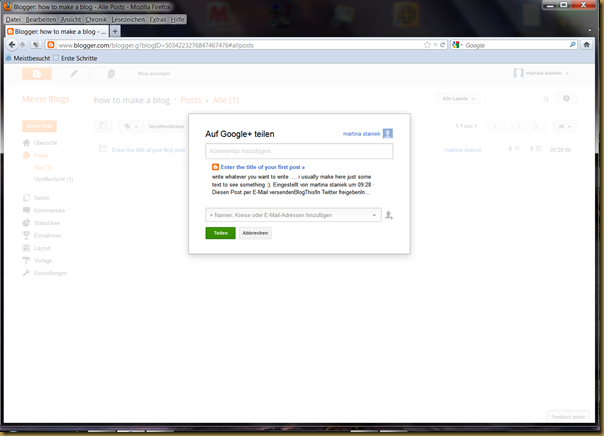The image size is (604, 436).
Task: Open the Datei menu
Action: point(13,19)
